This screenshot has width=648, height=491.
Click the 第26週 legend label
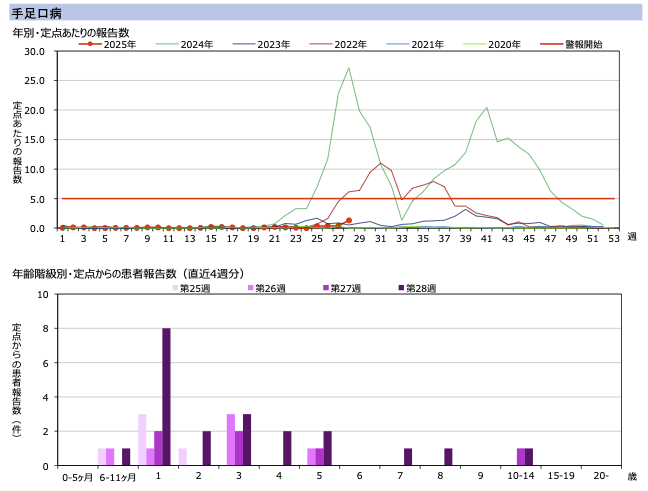click(270, 288)
